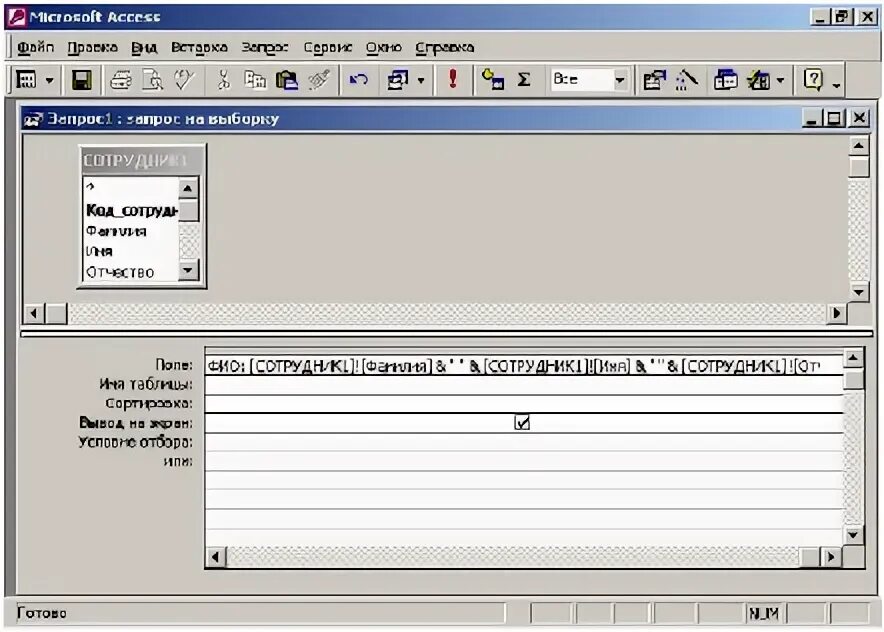The height and width of the screenshot is (632, 884).
Task: Click the View mode toolbar icon
Action: click(26, 80)
